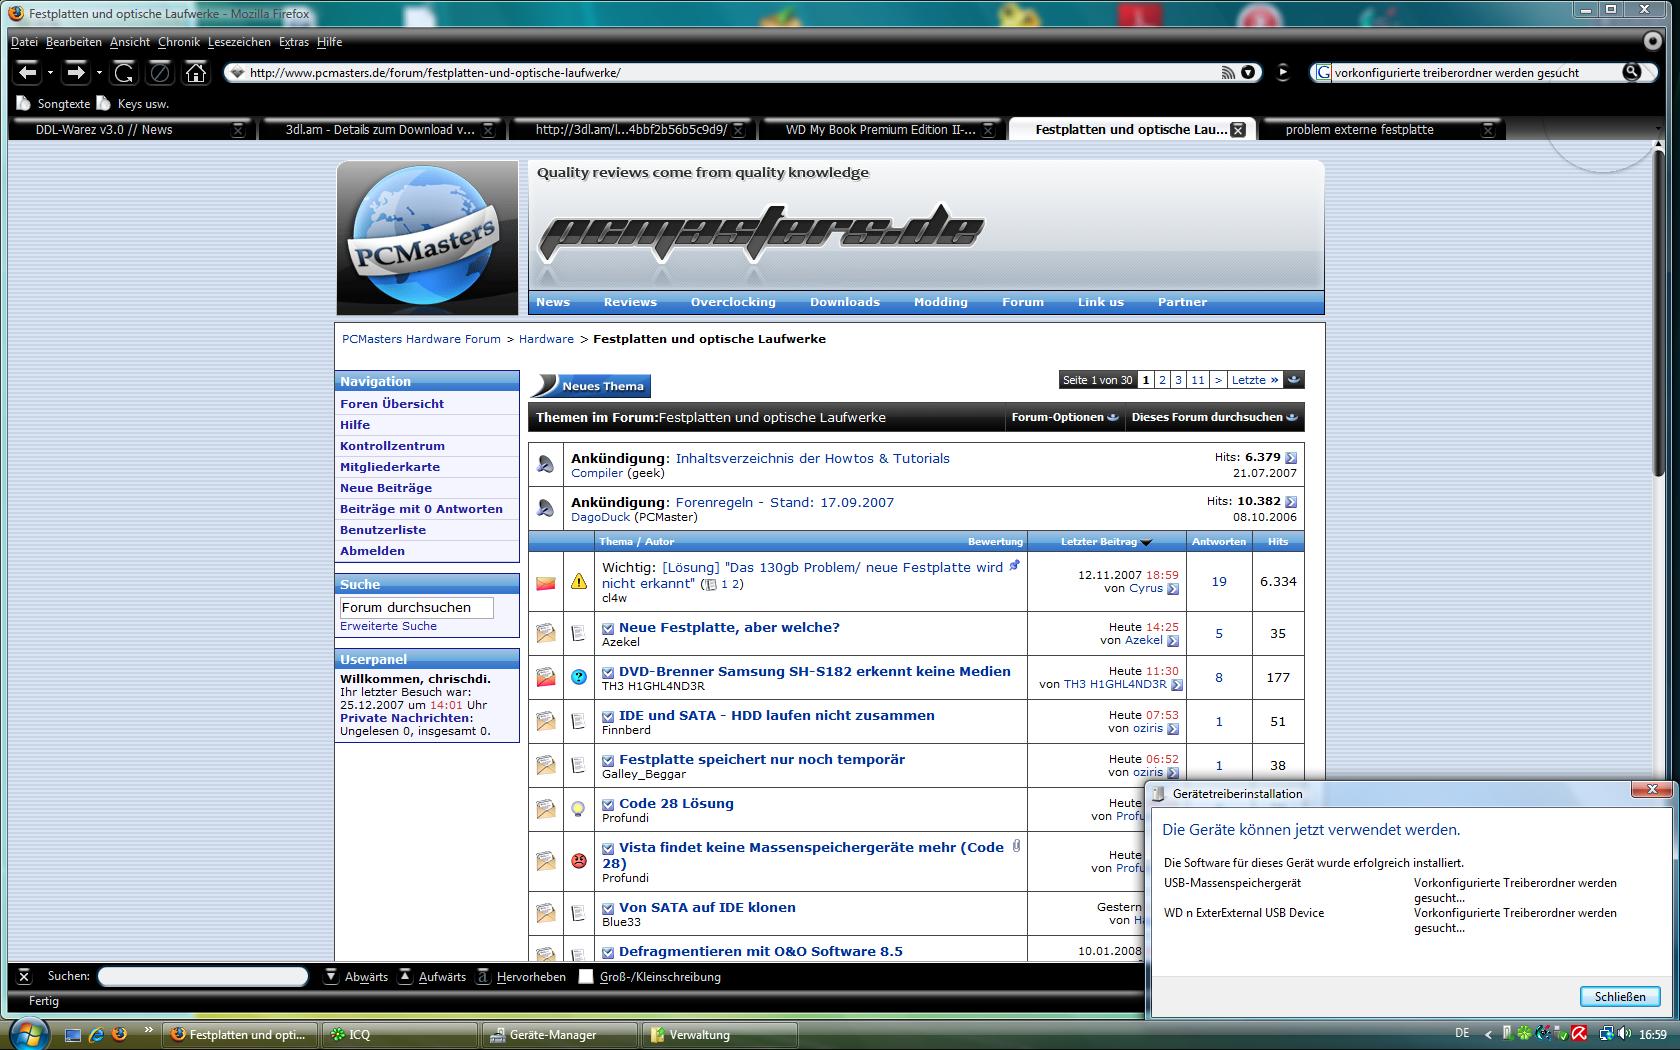Jump to first new post of 'Von SATA auf IDE klonen'
The image size is (1680, 1050).
pyautogui.click(x=608, y=908)
